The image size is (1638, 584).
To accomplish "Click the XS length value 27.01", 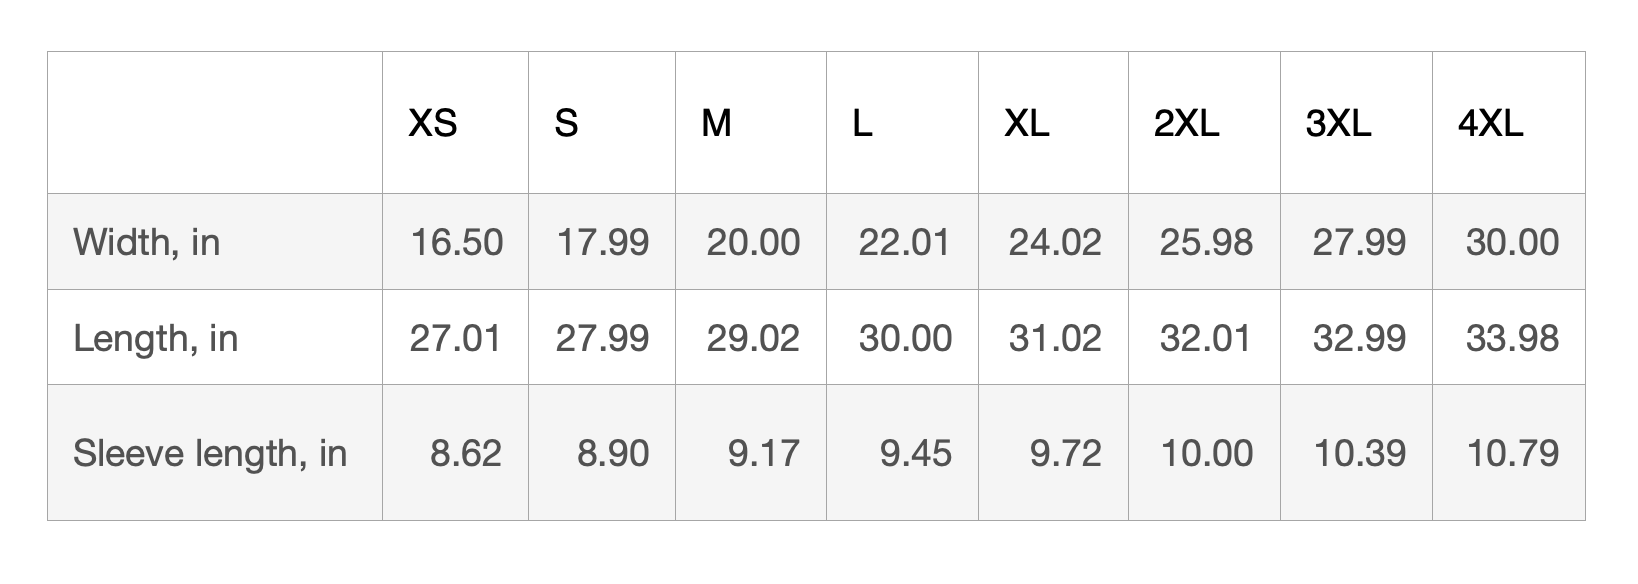I will pyautogui.click(x=455, y=338).
